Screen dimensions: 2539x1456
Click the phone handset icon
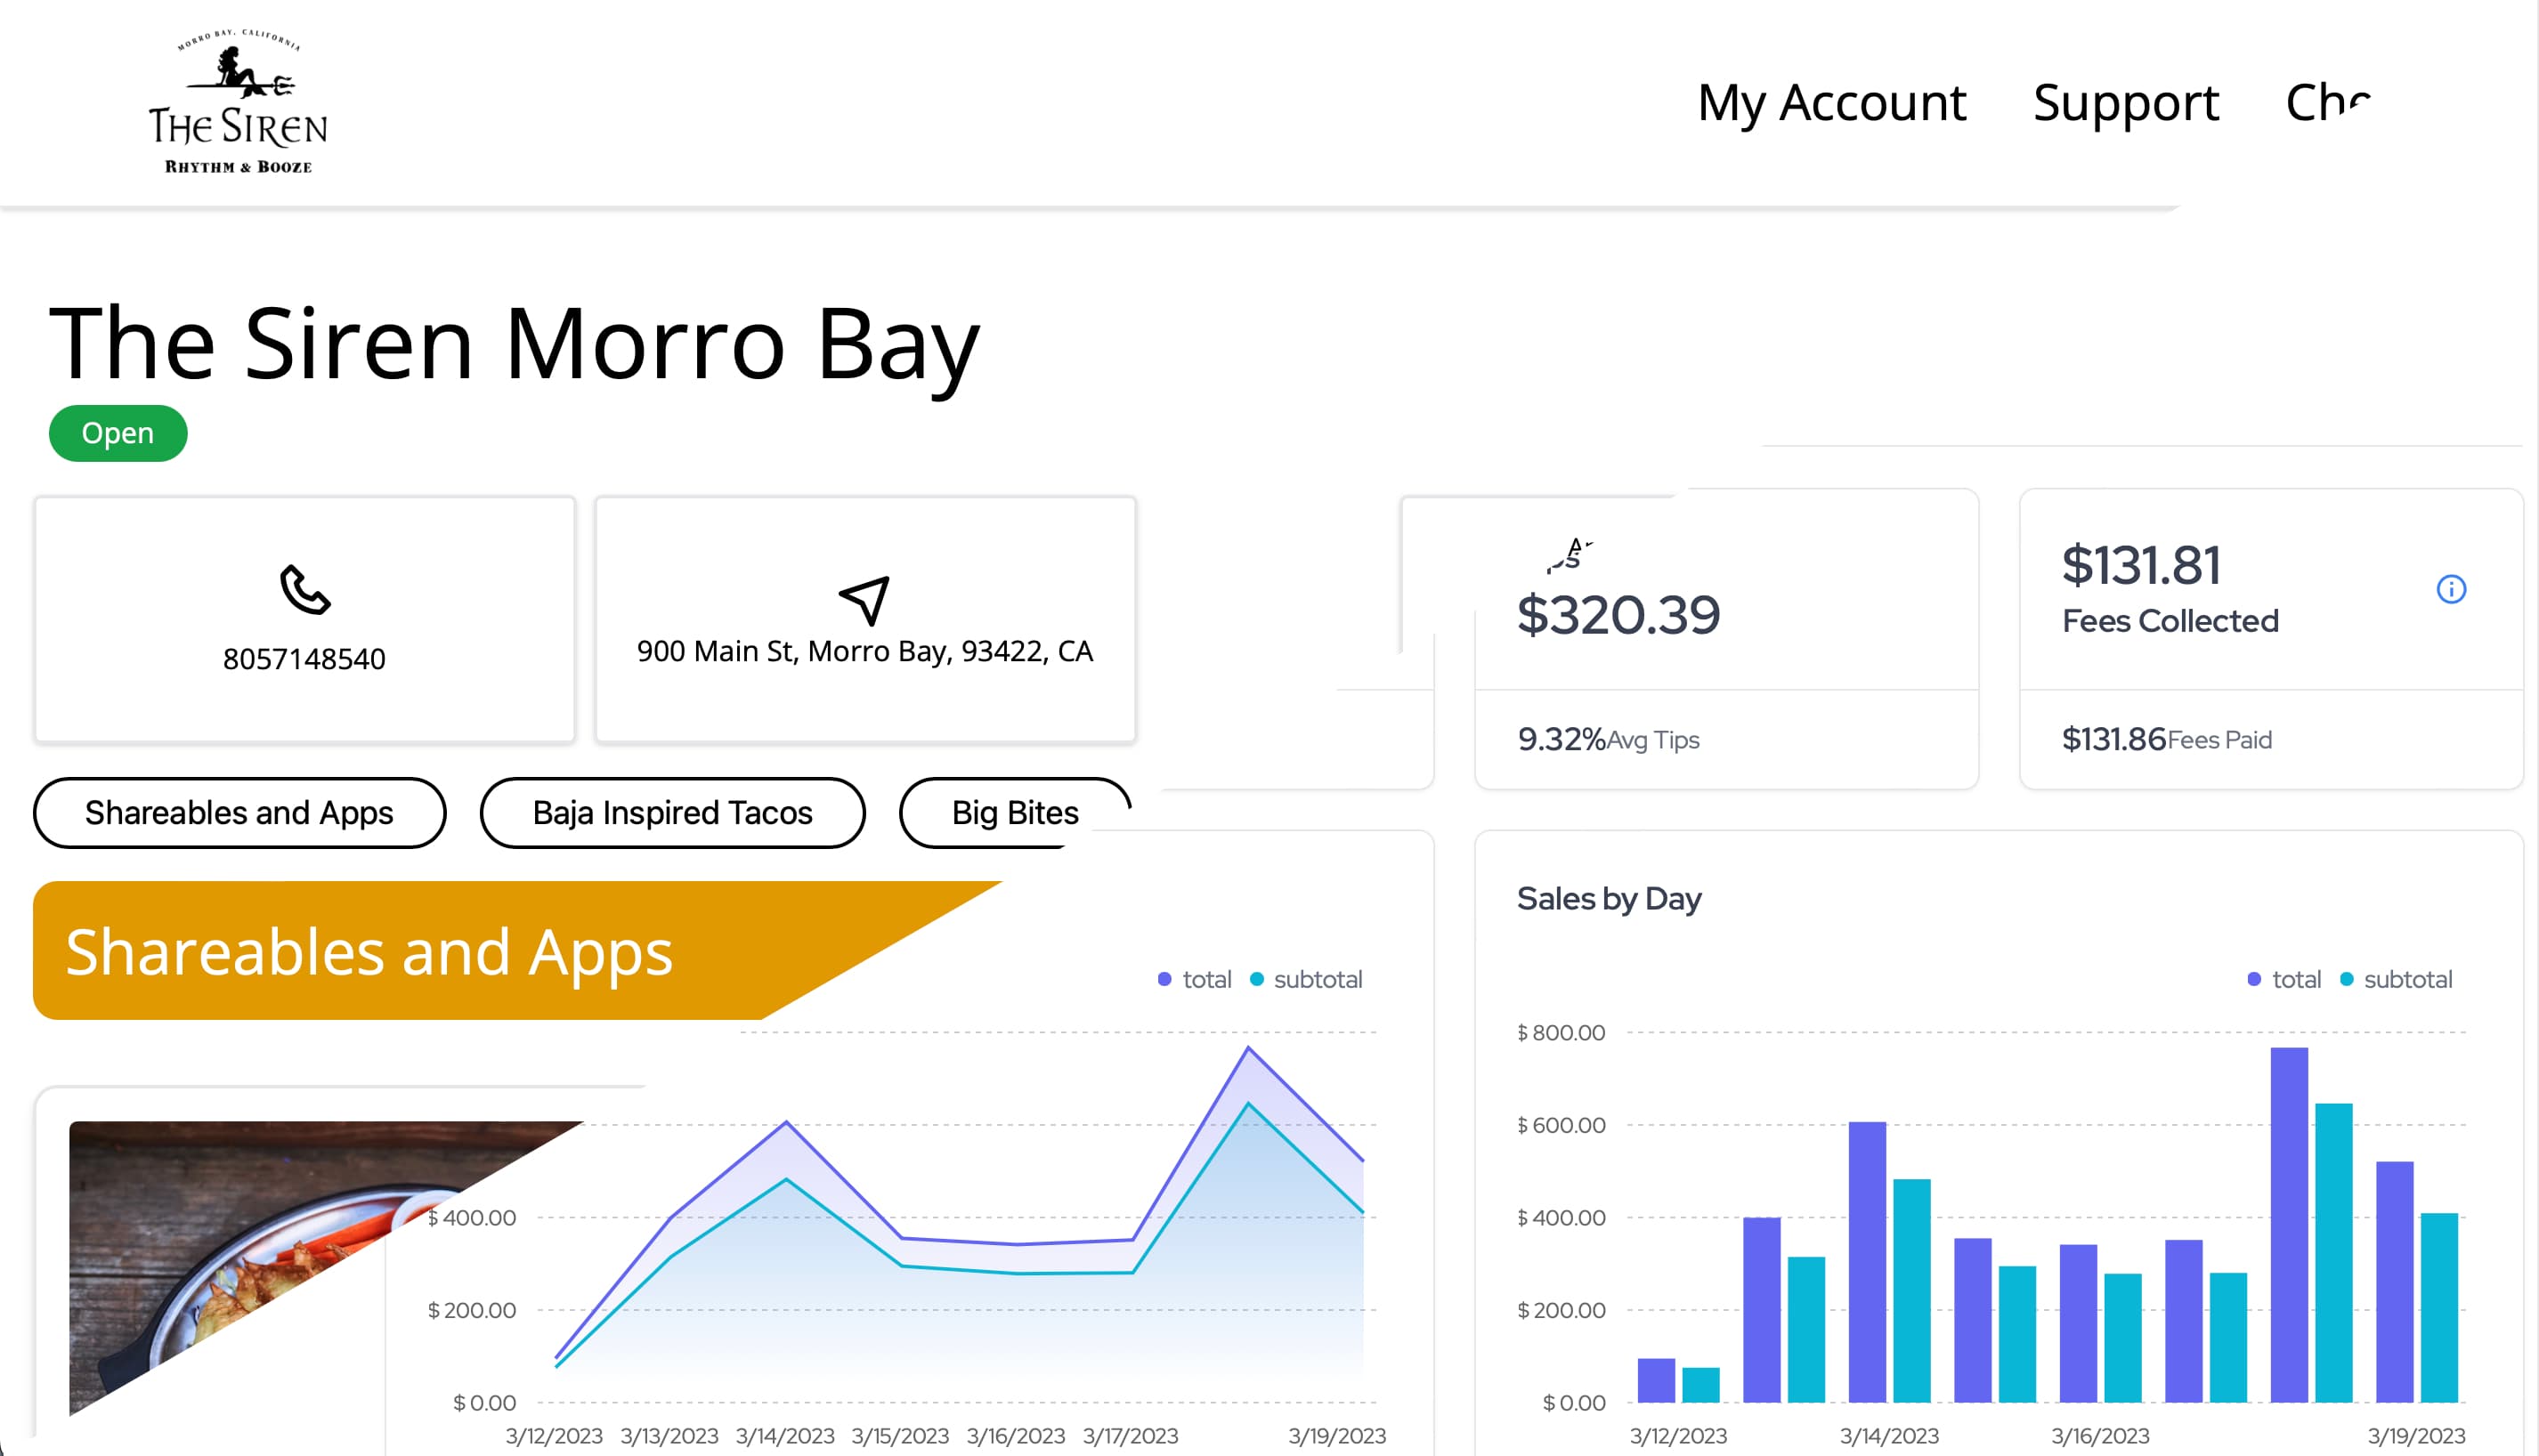(304, 590)
